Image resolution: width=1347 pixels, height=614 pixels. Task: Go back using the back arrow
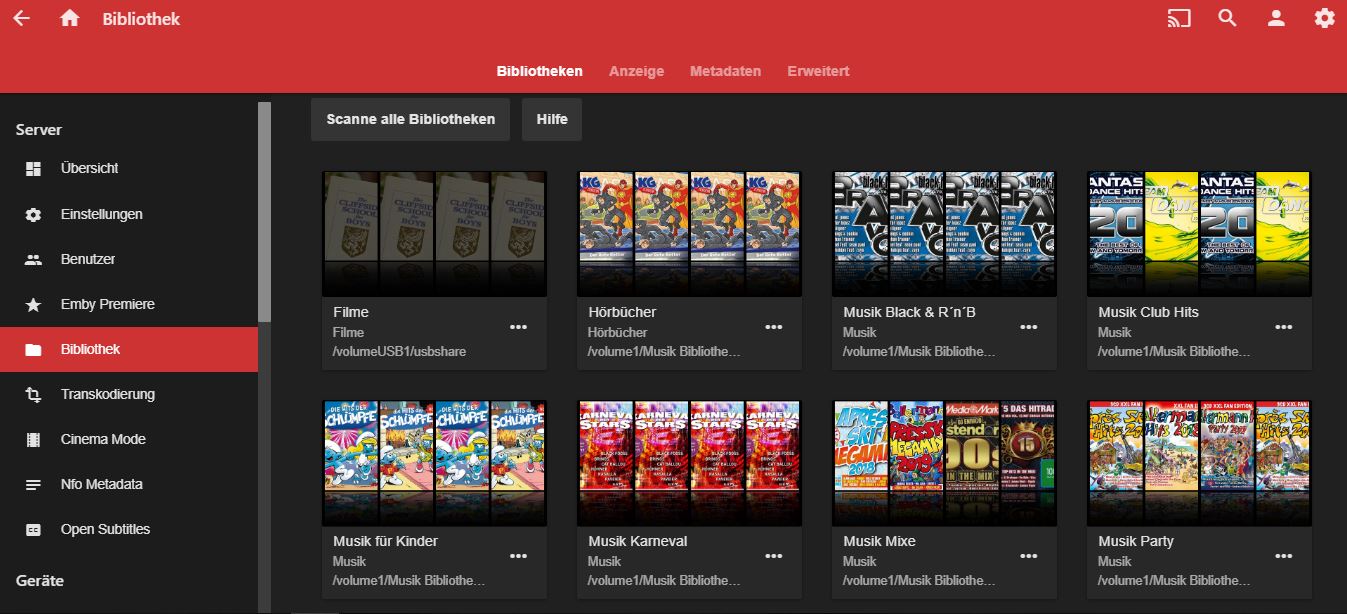21,18
